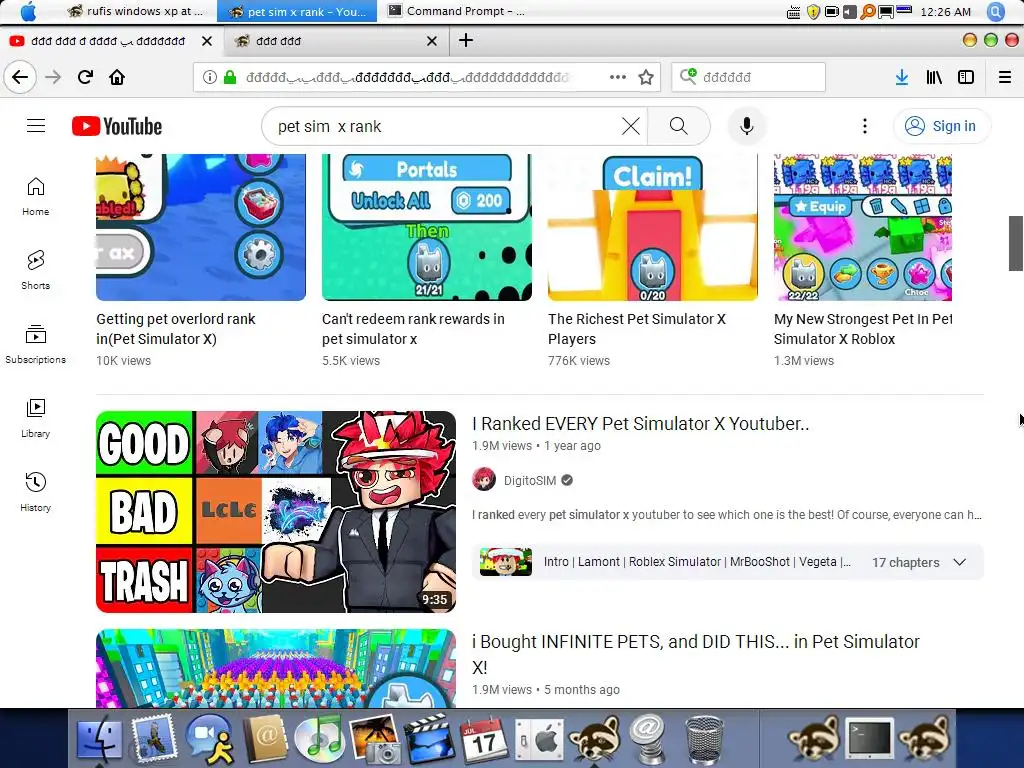Open the Firefox application hamburger menu
The height and width of the screenshot is (768, 1024).
point(1005,77)
